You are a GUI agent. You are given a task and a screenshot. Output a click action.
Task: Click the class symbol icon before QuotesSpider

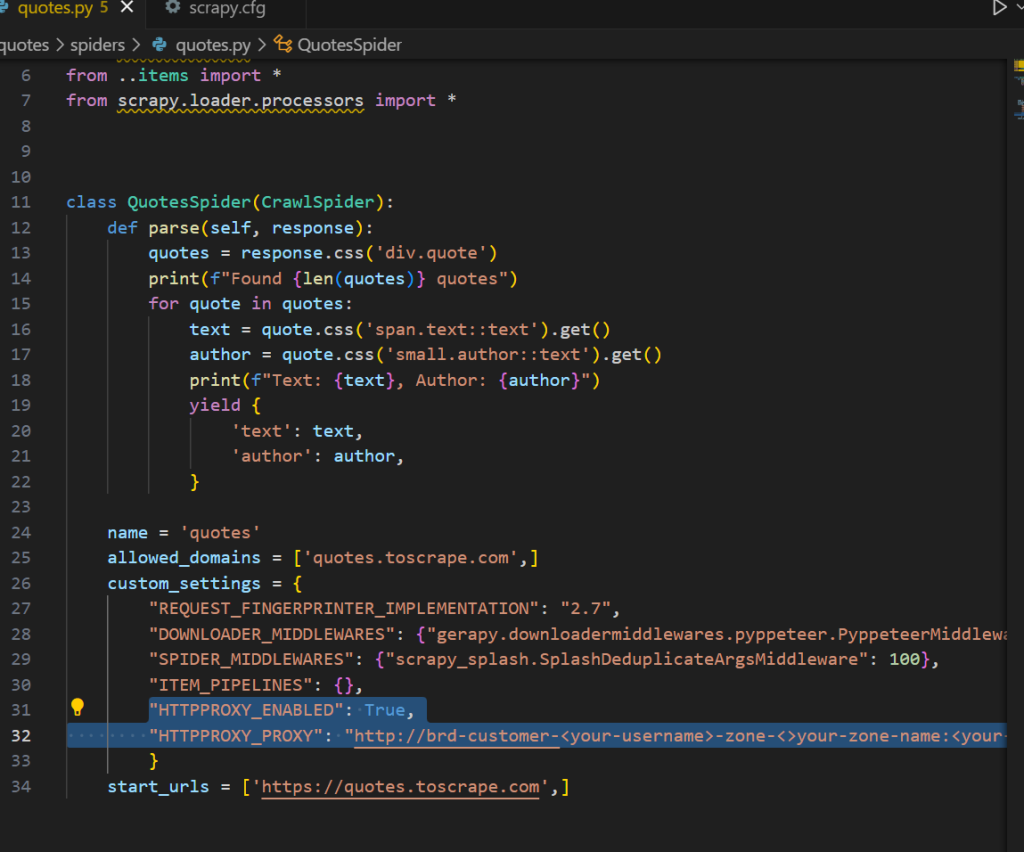pyautogui.click(x=283, y=44)
